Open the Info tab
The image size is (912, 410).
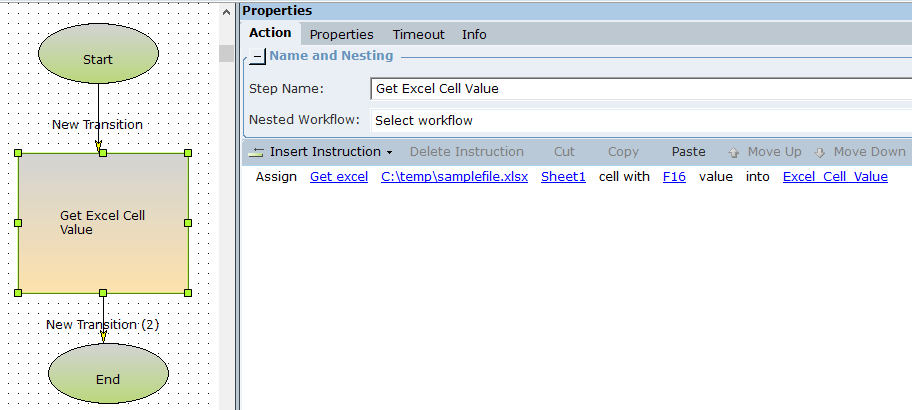point(474,34)
